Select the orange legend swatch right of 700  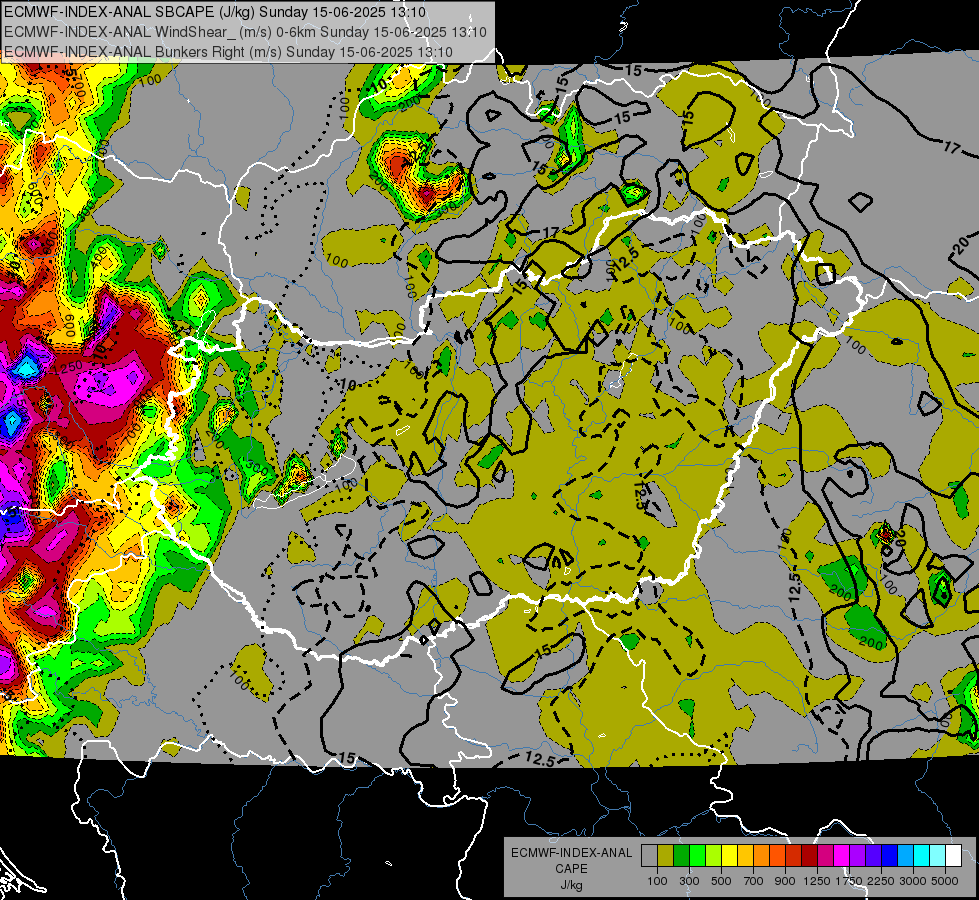click(761, 856)
